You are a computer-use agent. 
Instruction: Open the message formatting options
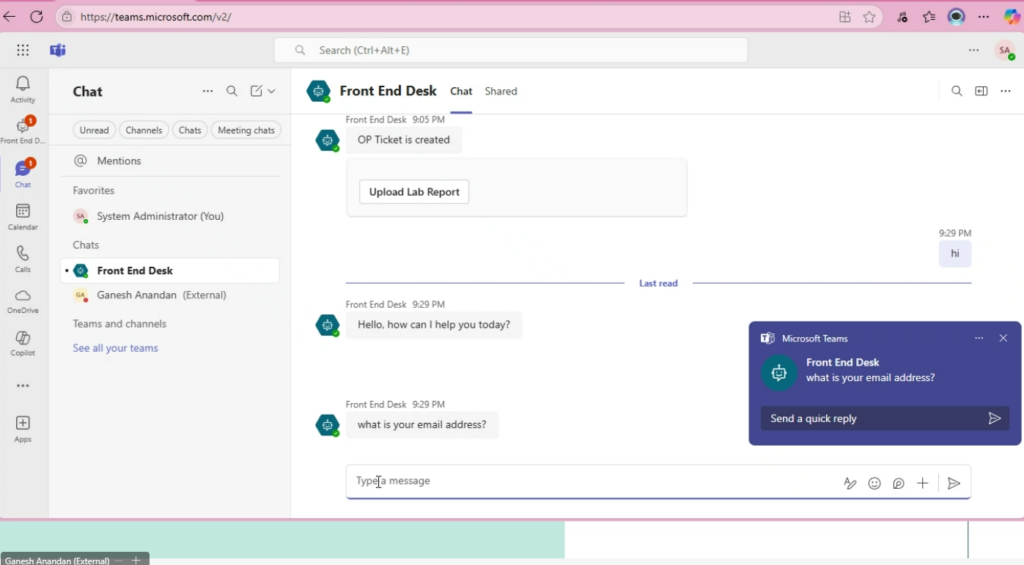(850, 483)
